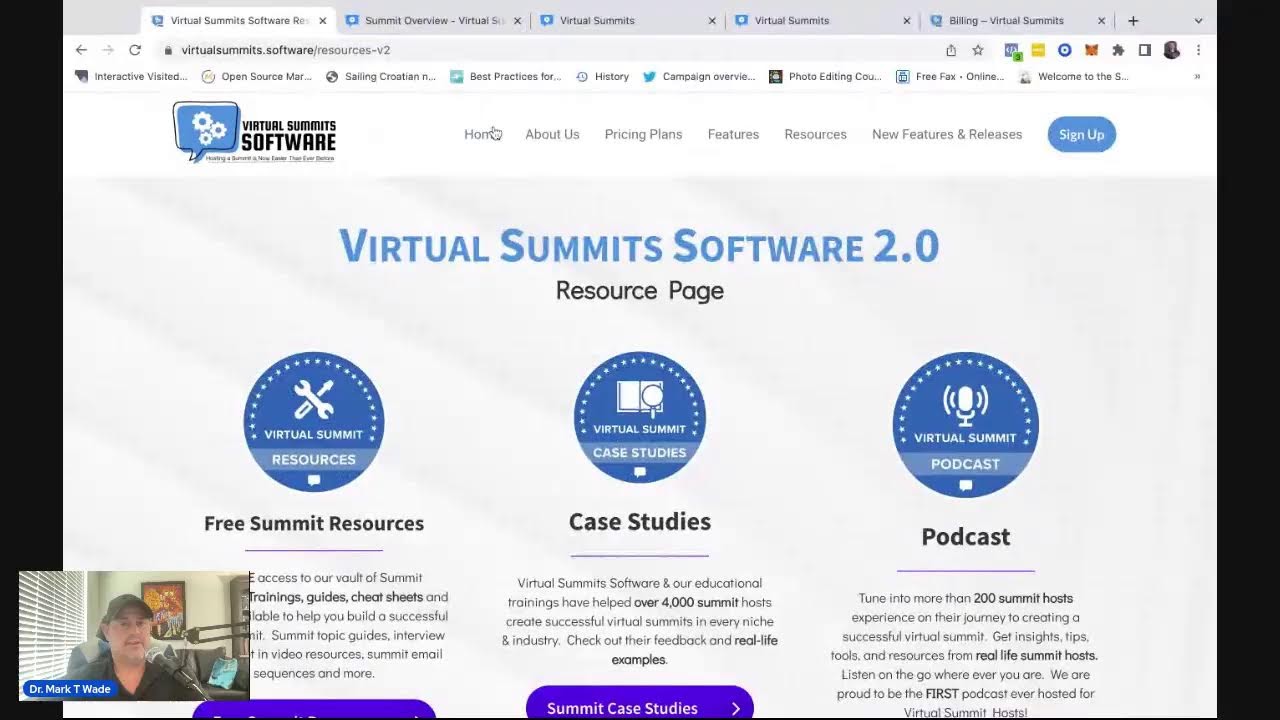The image size is (1280, 720).
Task: Switch to the third Virtual Summits tab
Action: tap(627, 20)
